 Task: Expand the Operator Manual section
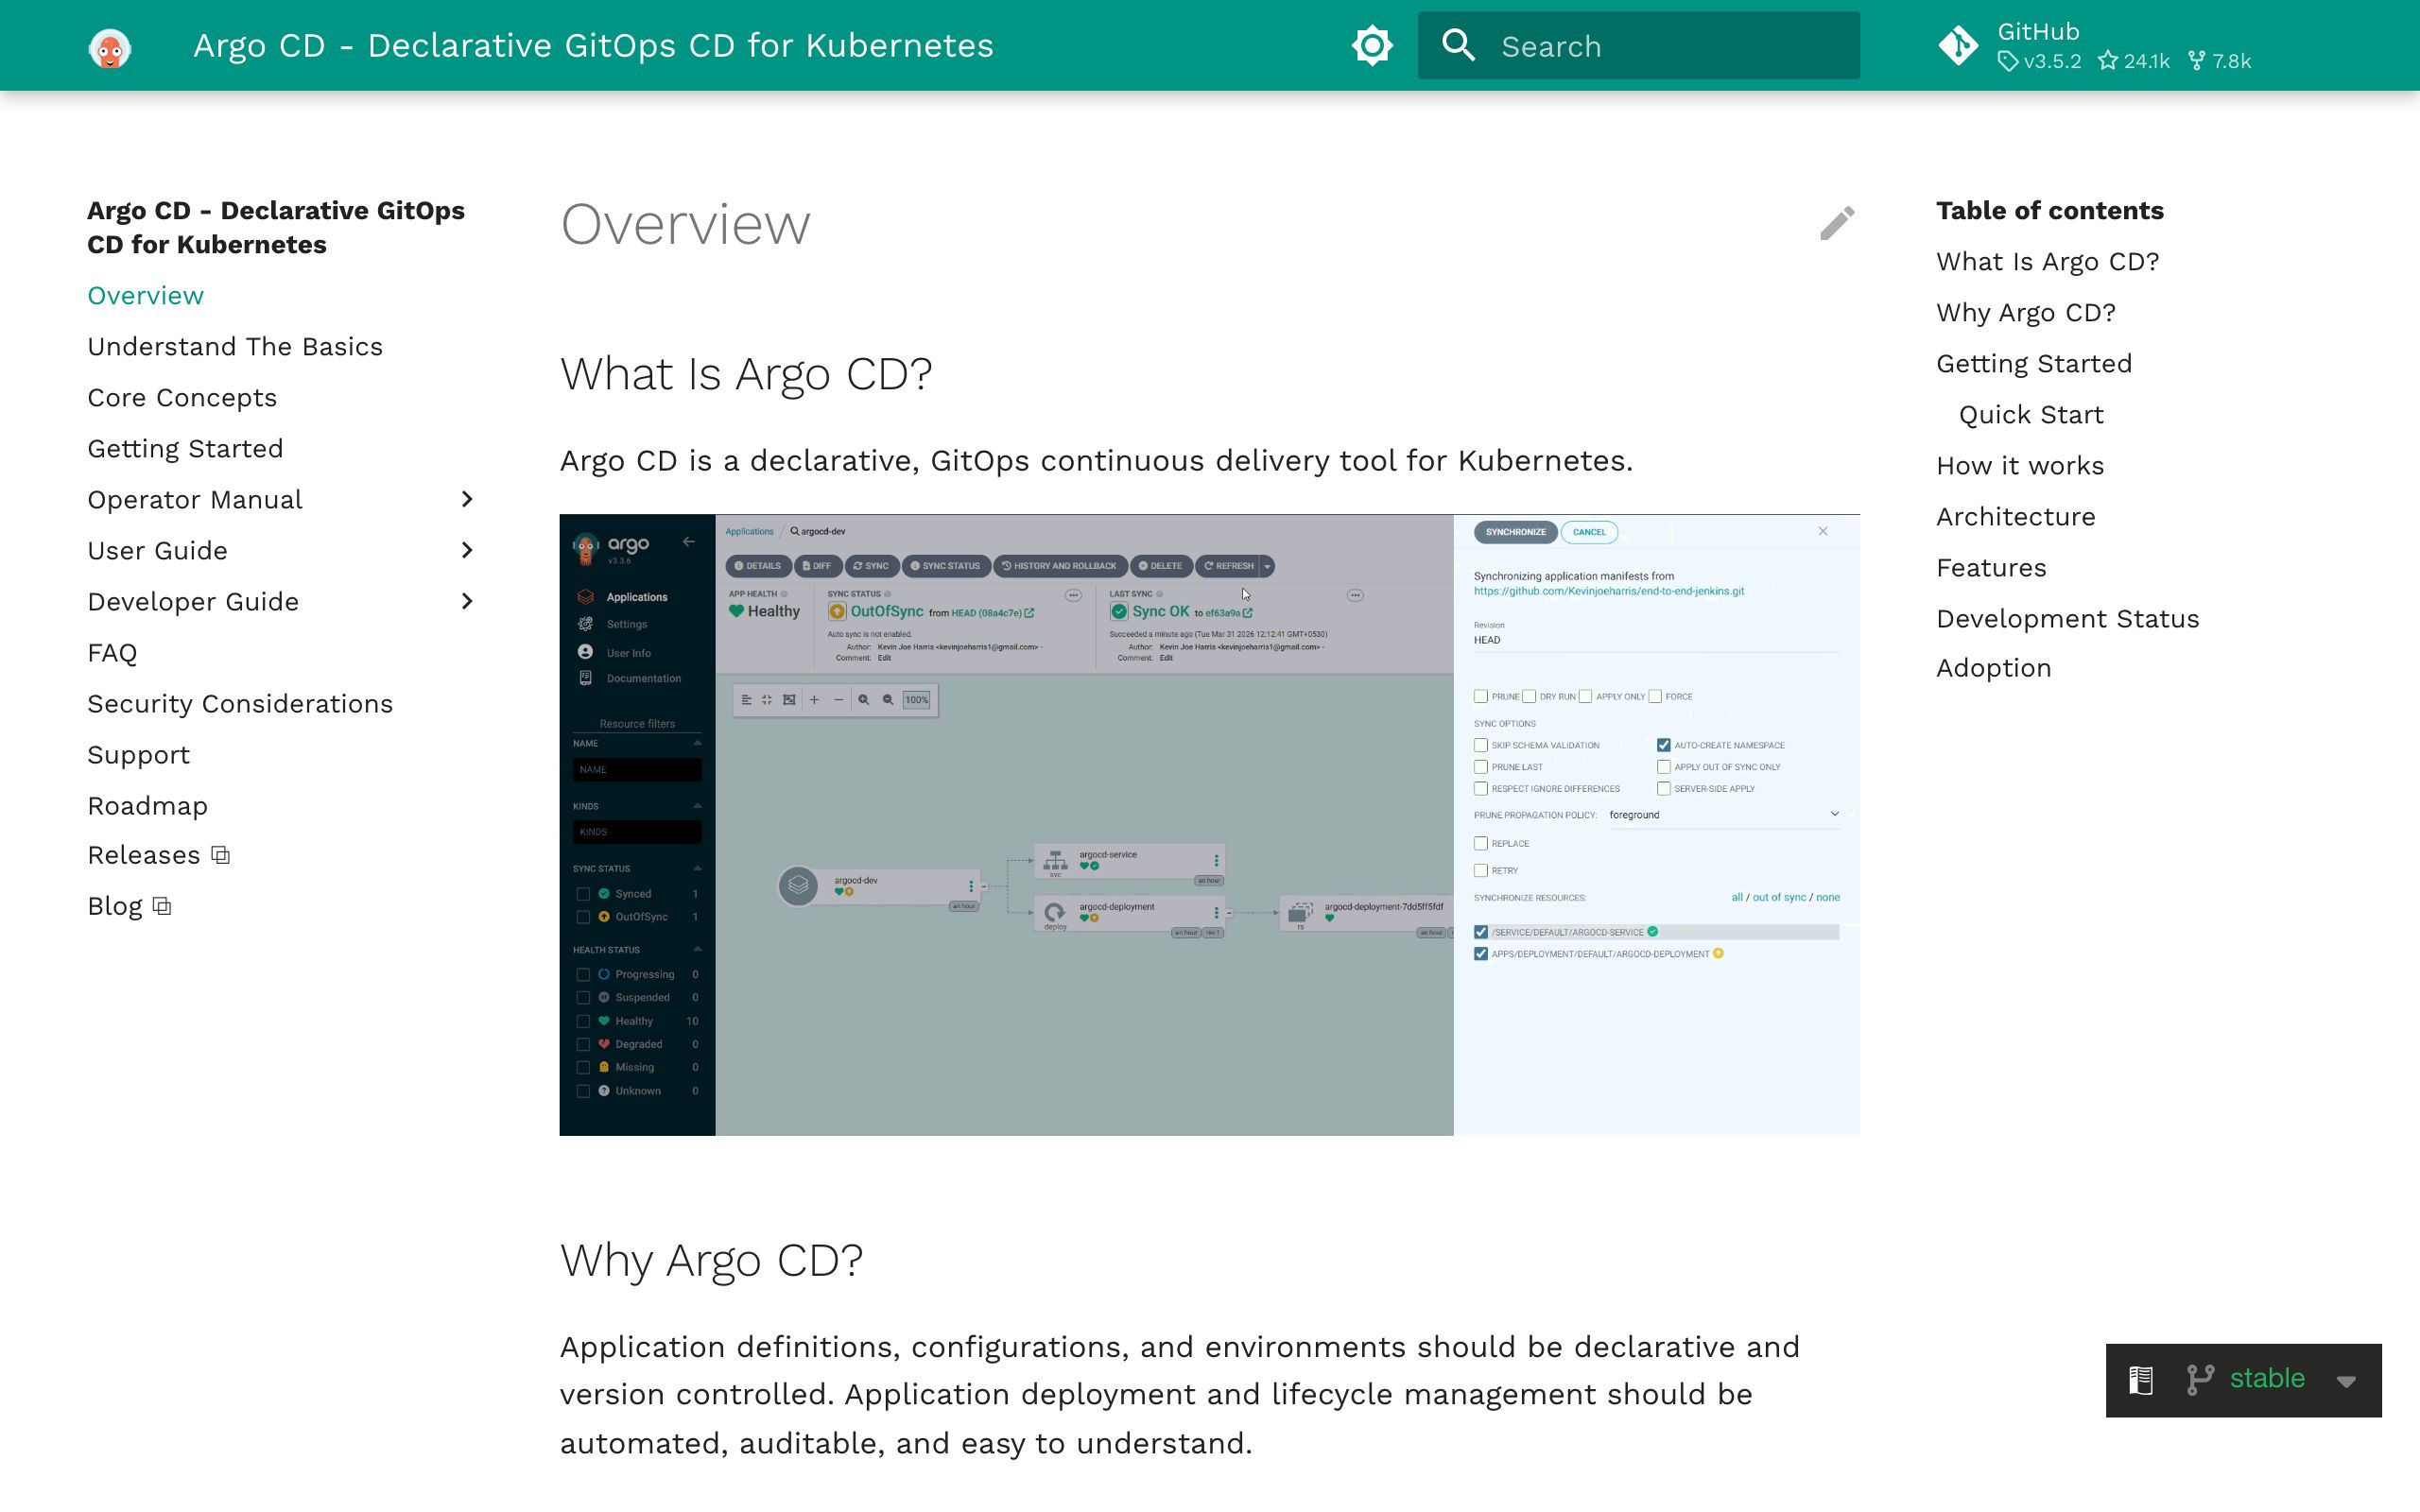(x=466, y=499)
